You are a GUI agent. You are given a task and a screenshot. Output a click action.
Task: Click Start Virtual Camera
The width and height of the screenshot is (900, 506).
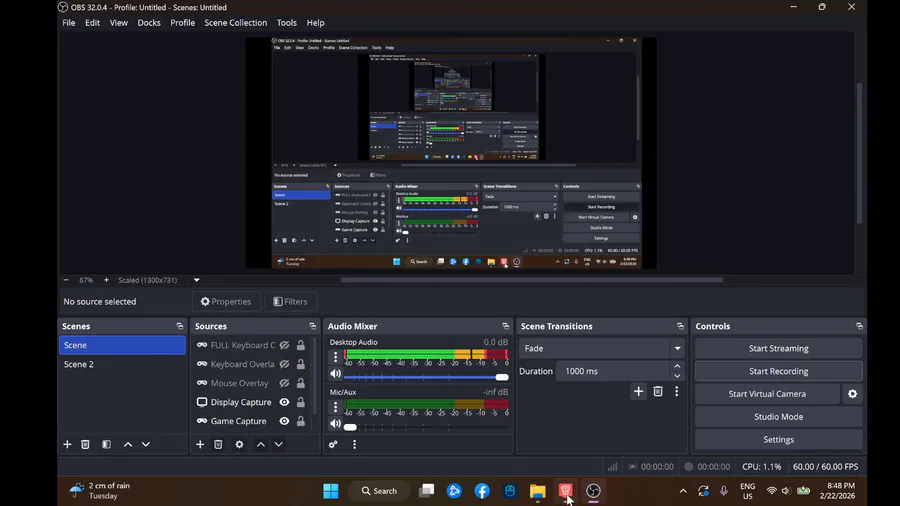click(767, 394)
